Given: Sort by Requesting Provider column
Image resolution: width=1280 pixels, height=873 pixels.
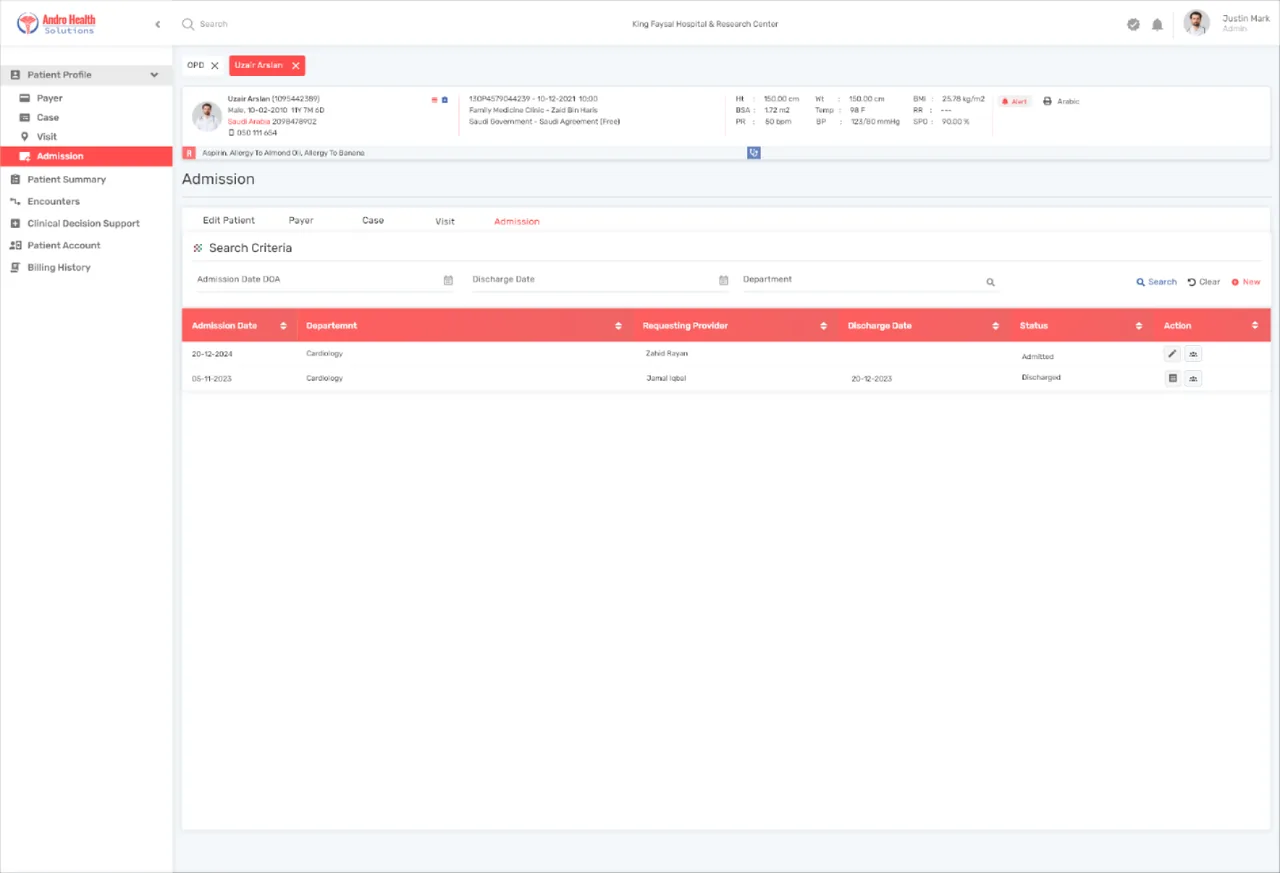Looking at the screenshot, I should 823,326.
